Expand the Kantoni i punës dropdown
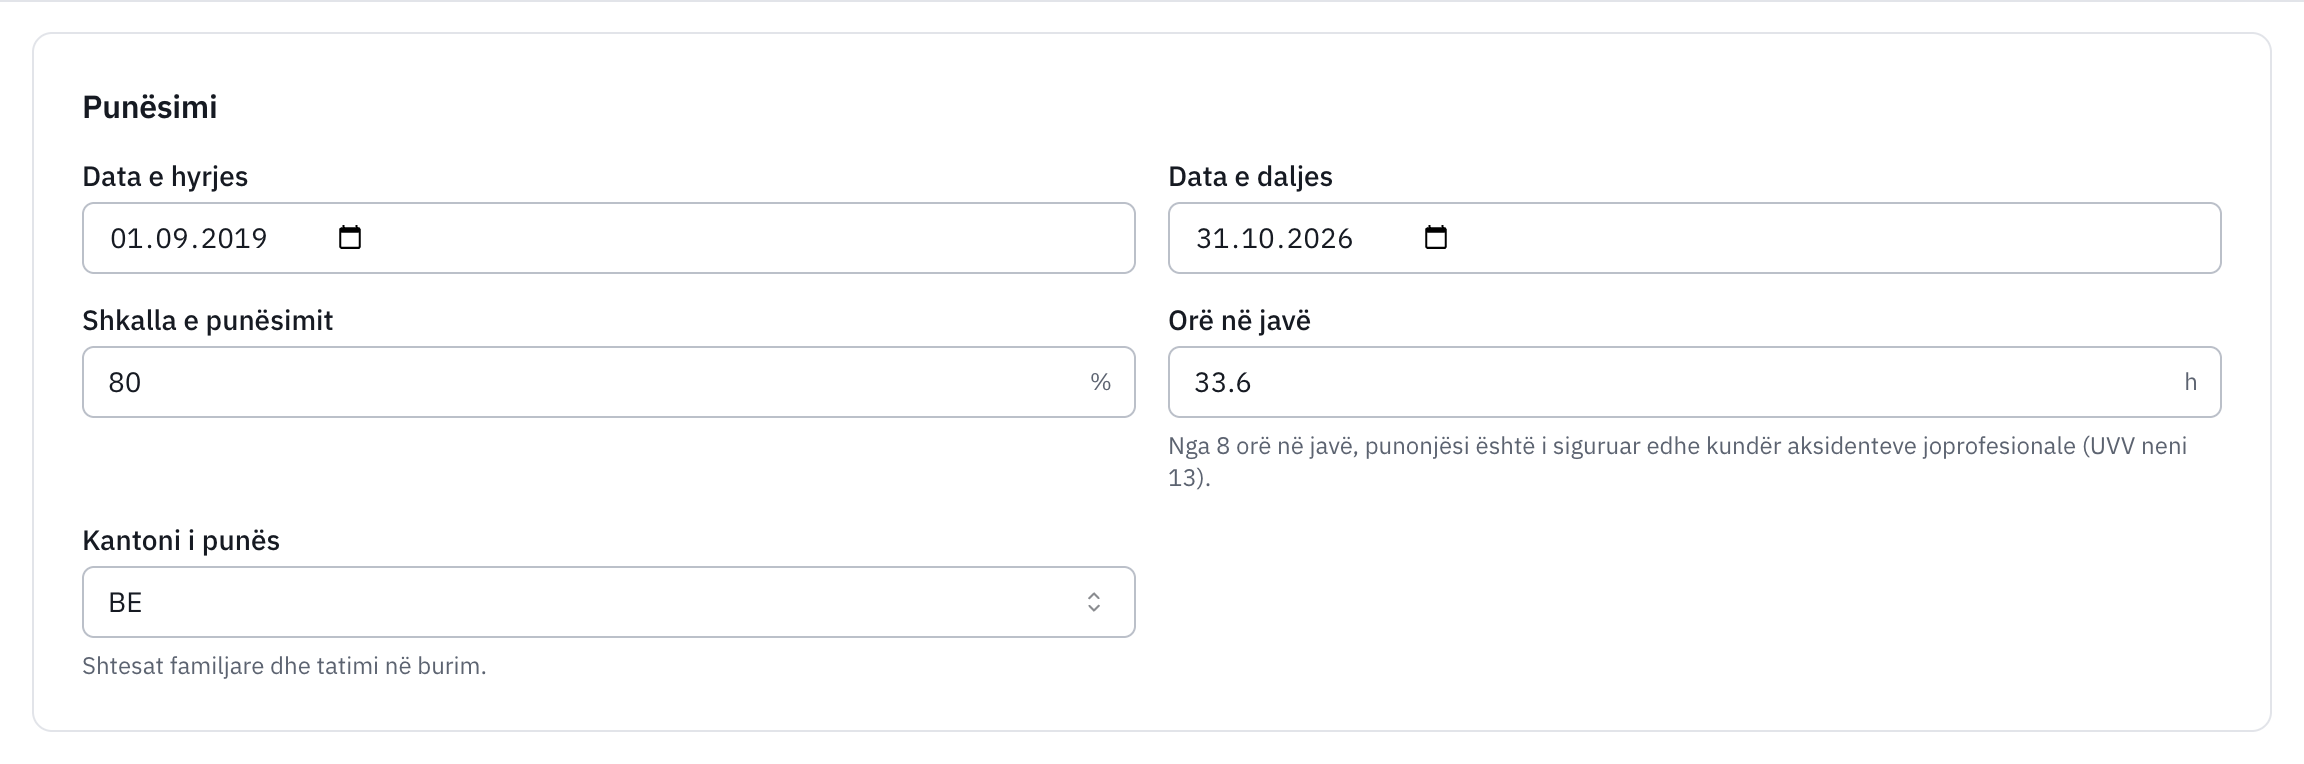The height and width of the screenshot is (764, 2304). tap(609, 602)
